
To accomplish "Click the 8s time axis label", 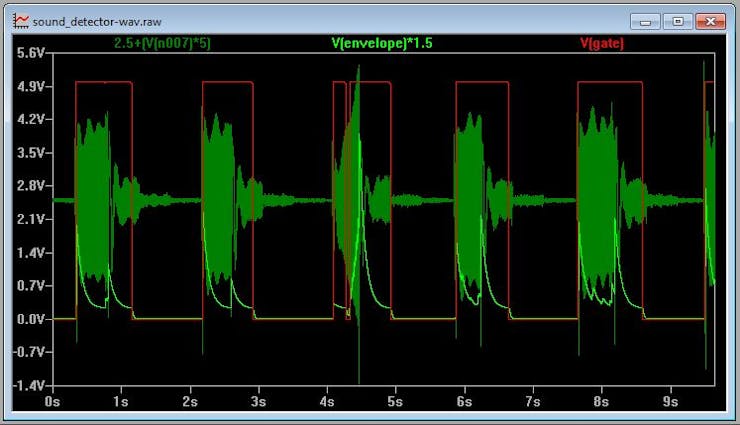I will [x=601, y=401].
